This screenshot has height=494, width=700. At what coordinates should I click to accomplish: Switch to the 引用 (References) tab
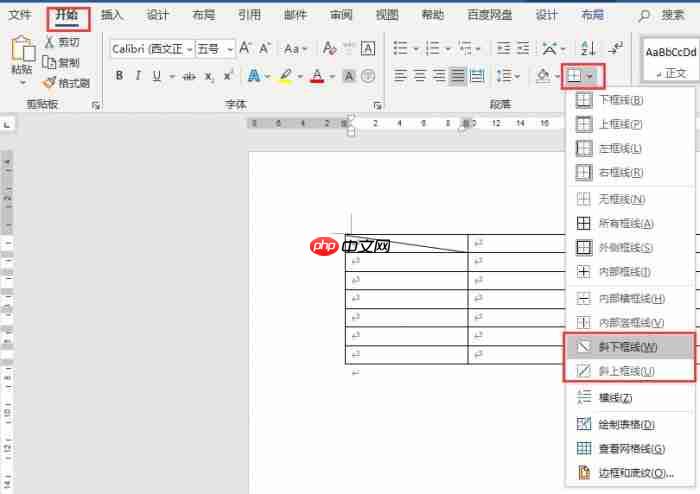(249, 15)
